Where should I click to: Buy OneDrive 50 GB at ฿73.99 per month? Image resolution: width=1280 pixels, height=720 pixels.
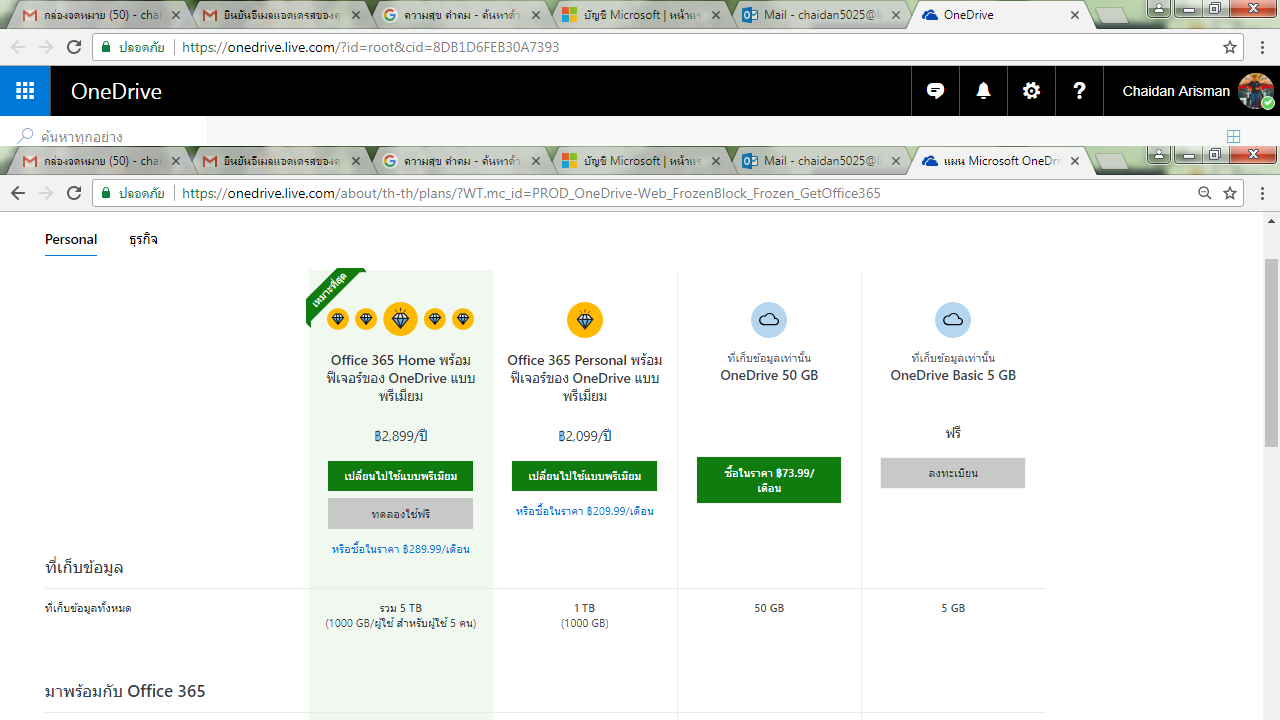point(768,480)
